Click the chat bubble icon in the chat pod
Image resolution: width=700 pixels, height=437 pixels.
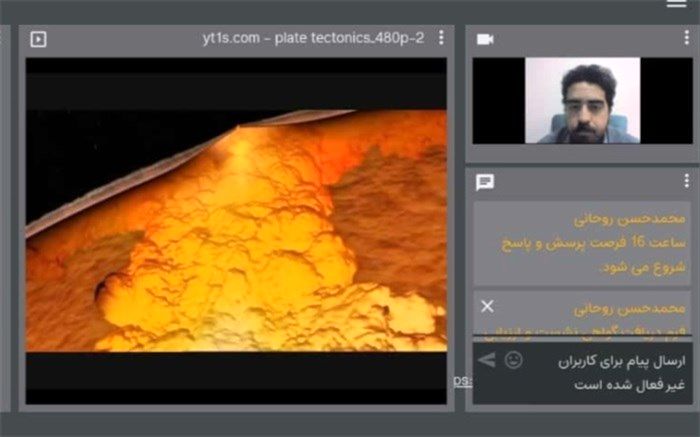tap(485, 182)
